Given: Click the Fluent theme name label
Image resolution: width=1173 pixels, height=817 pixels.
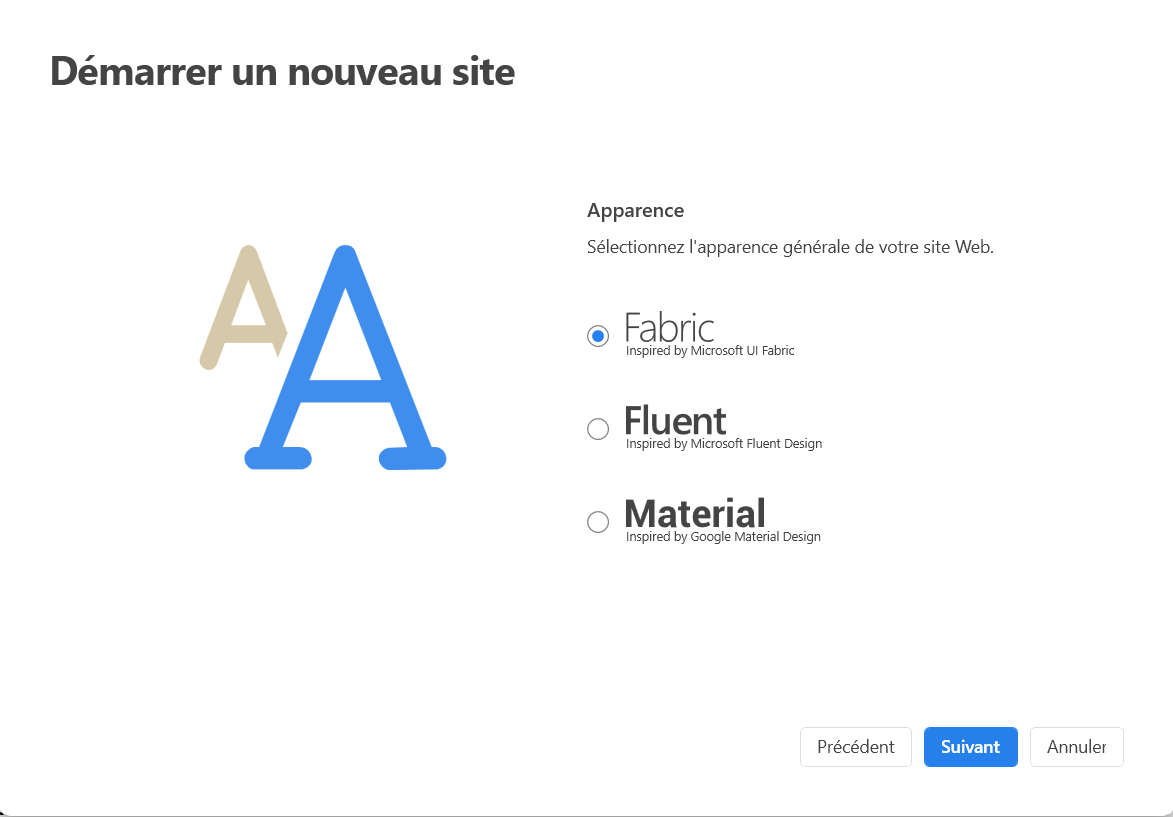Looking at the screenshot, I should [x=675, y=420].
